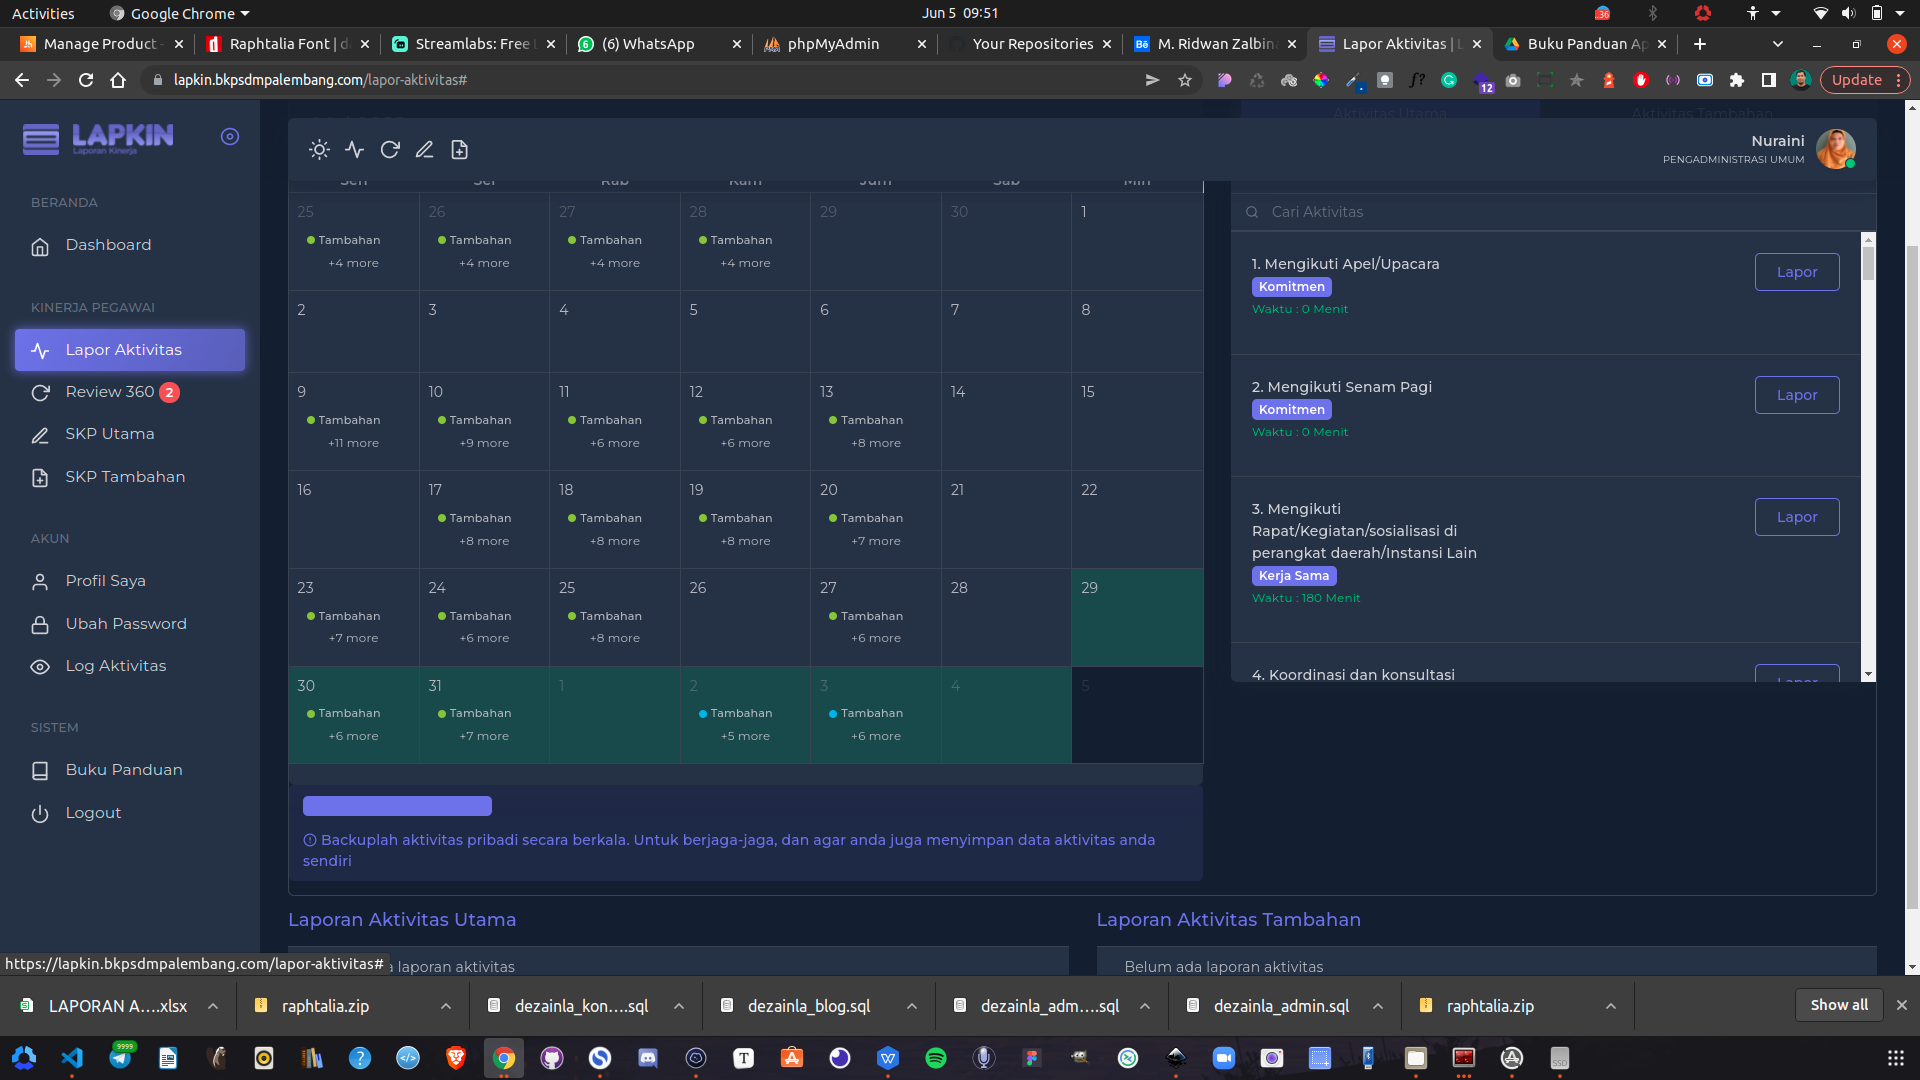Click the SKP pencil icon in top toolbar
The width and height of the screenshot is (1920, 1080).
pos(424,150)
